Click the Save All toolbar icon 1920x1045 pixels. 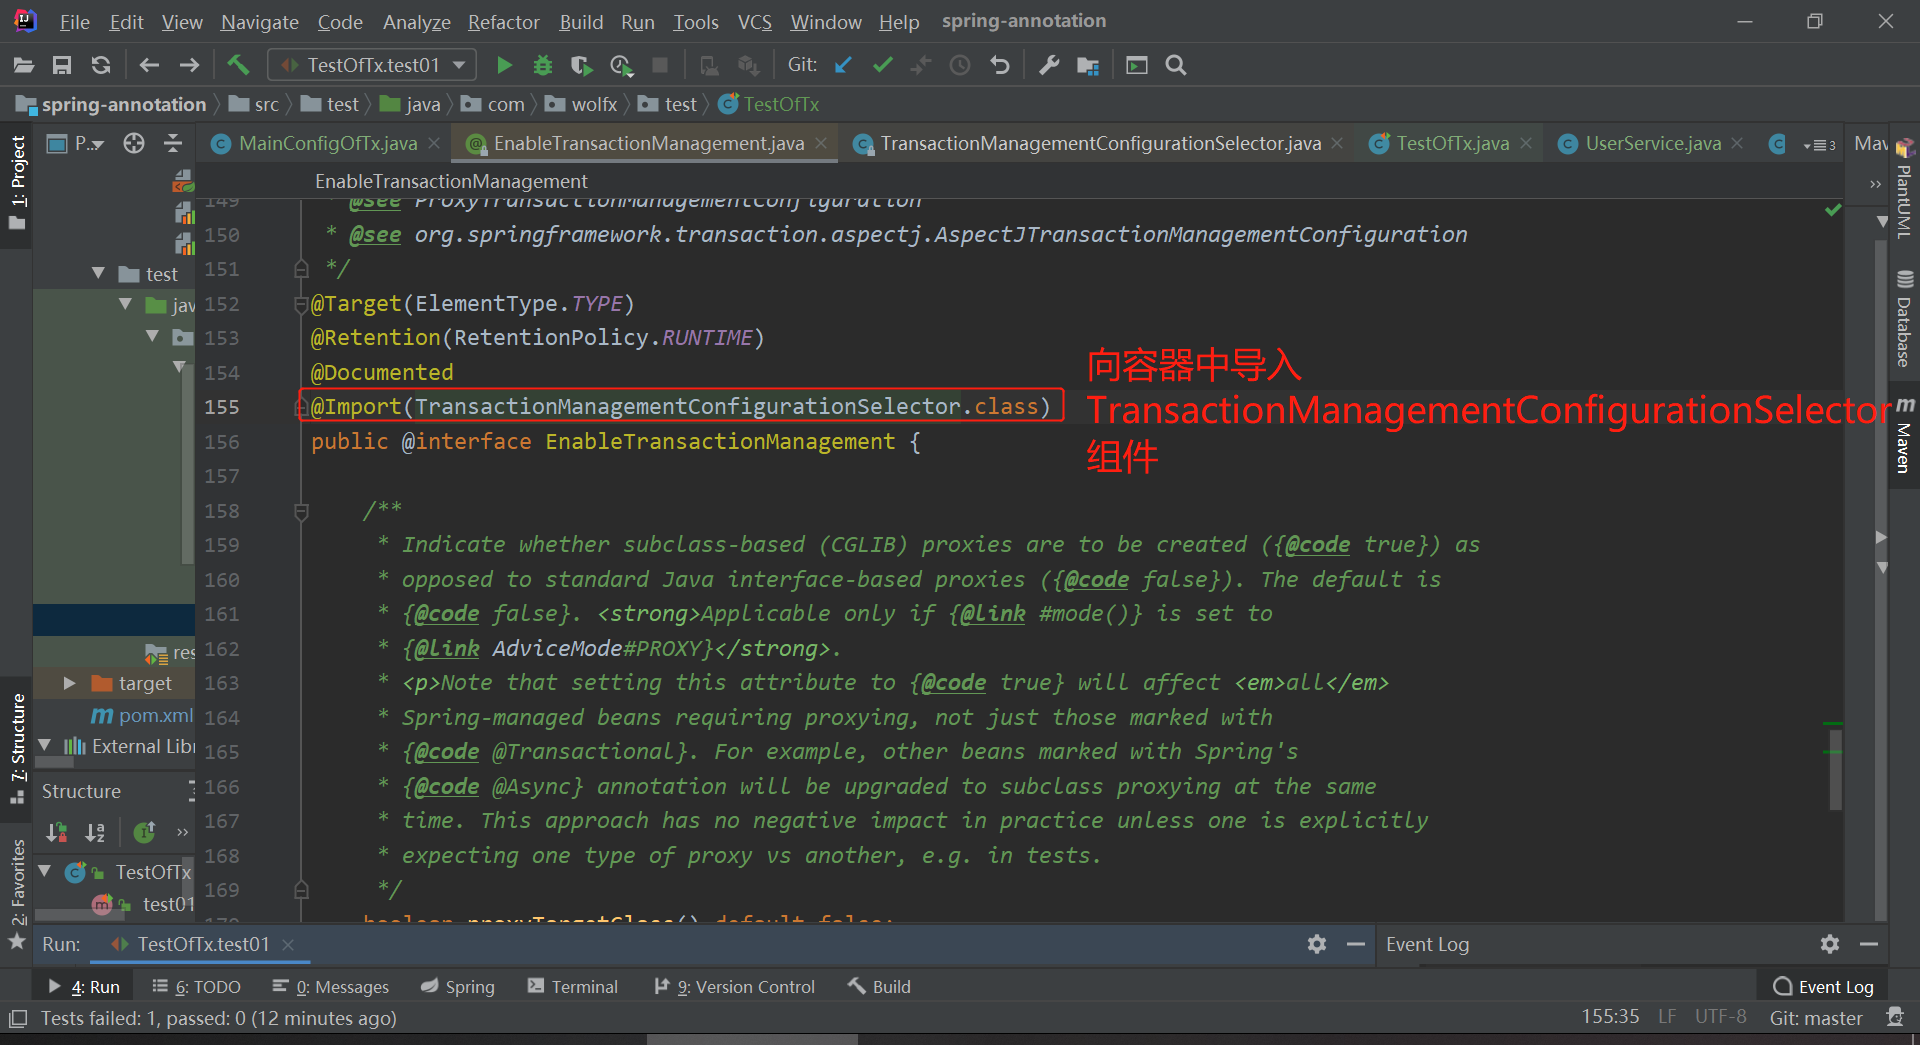click(x=62, y=65)
